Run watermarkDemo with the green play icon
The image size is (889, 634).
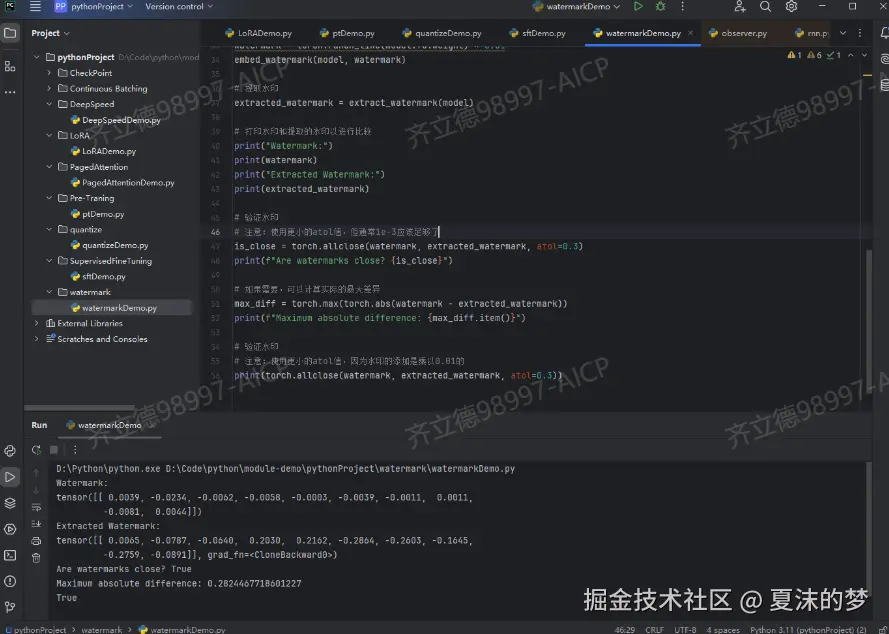pyautogui.click(x=638, y=7)
